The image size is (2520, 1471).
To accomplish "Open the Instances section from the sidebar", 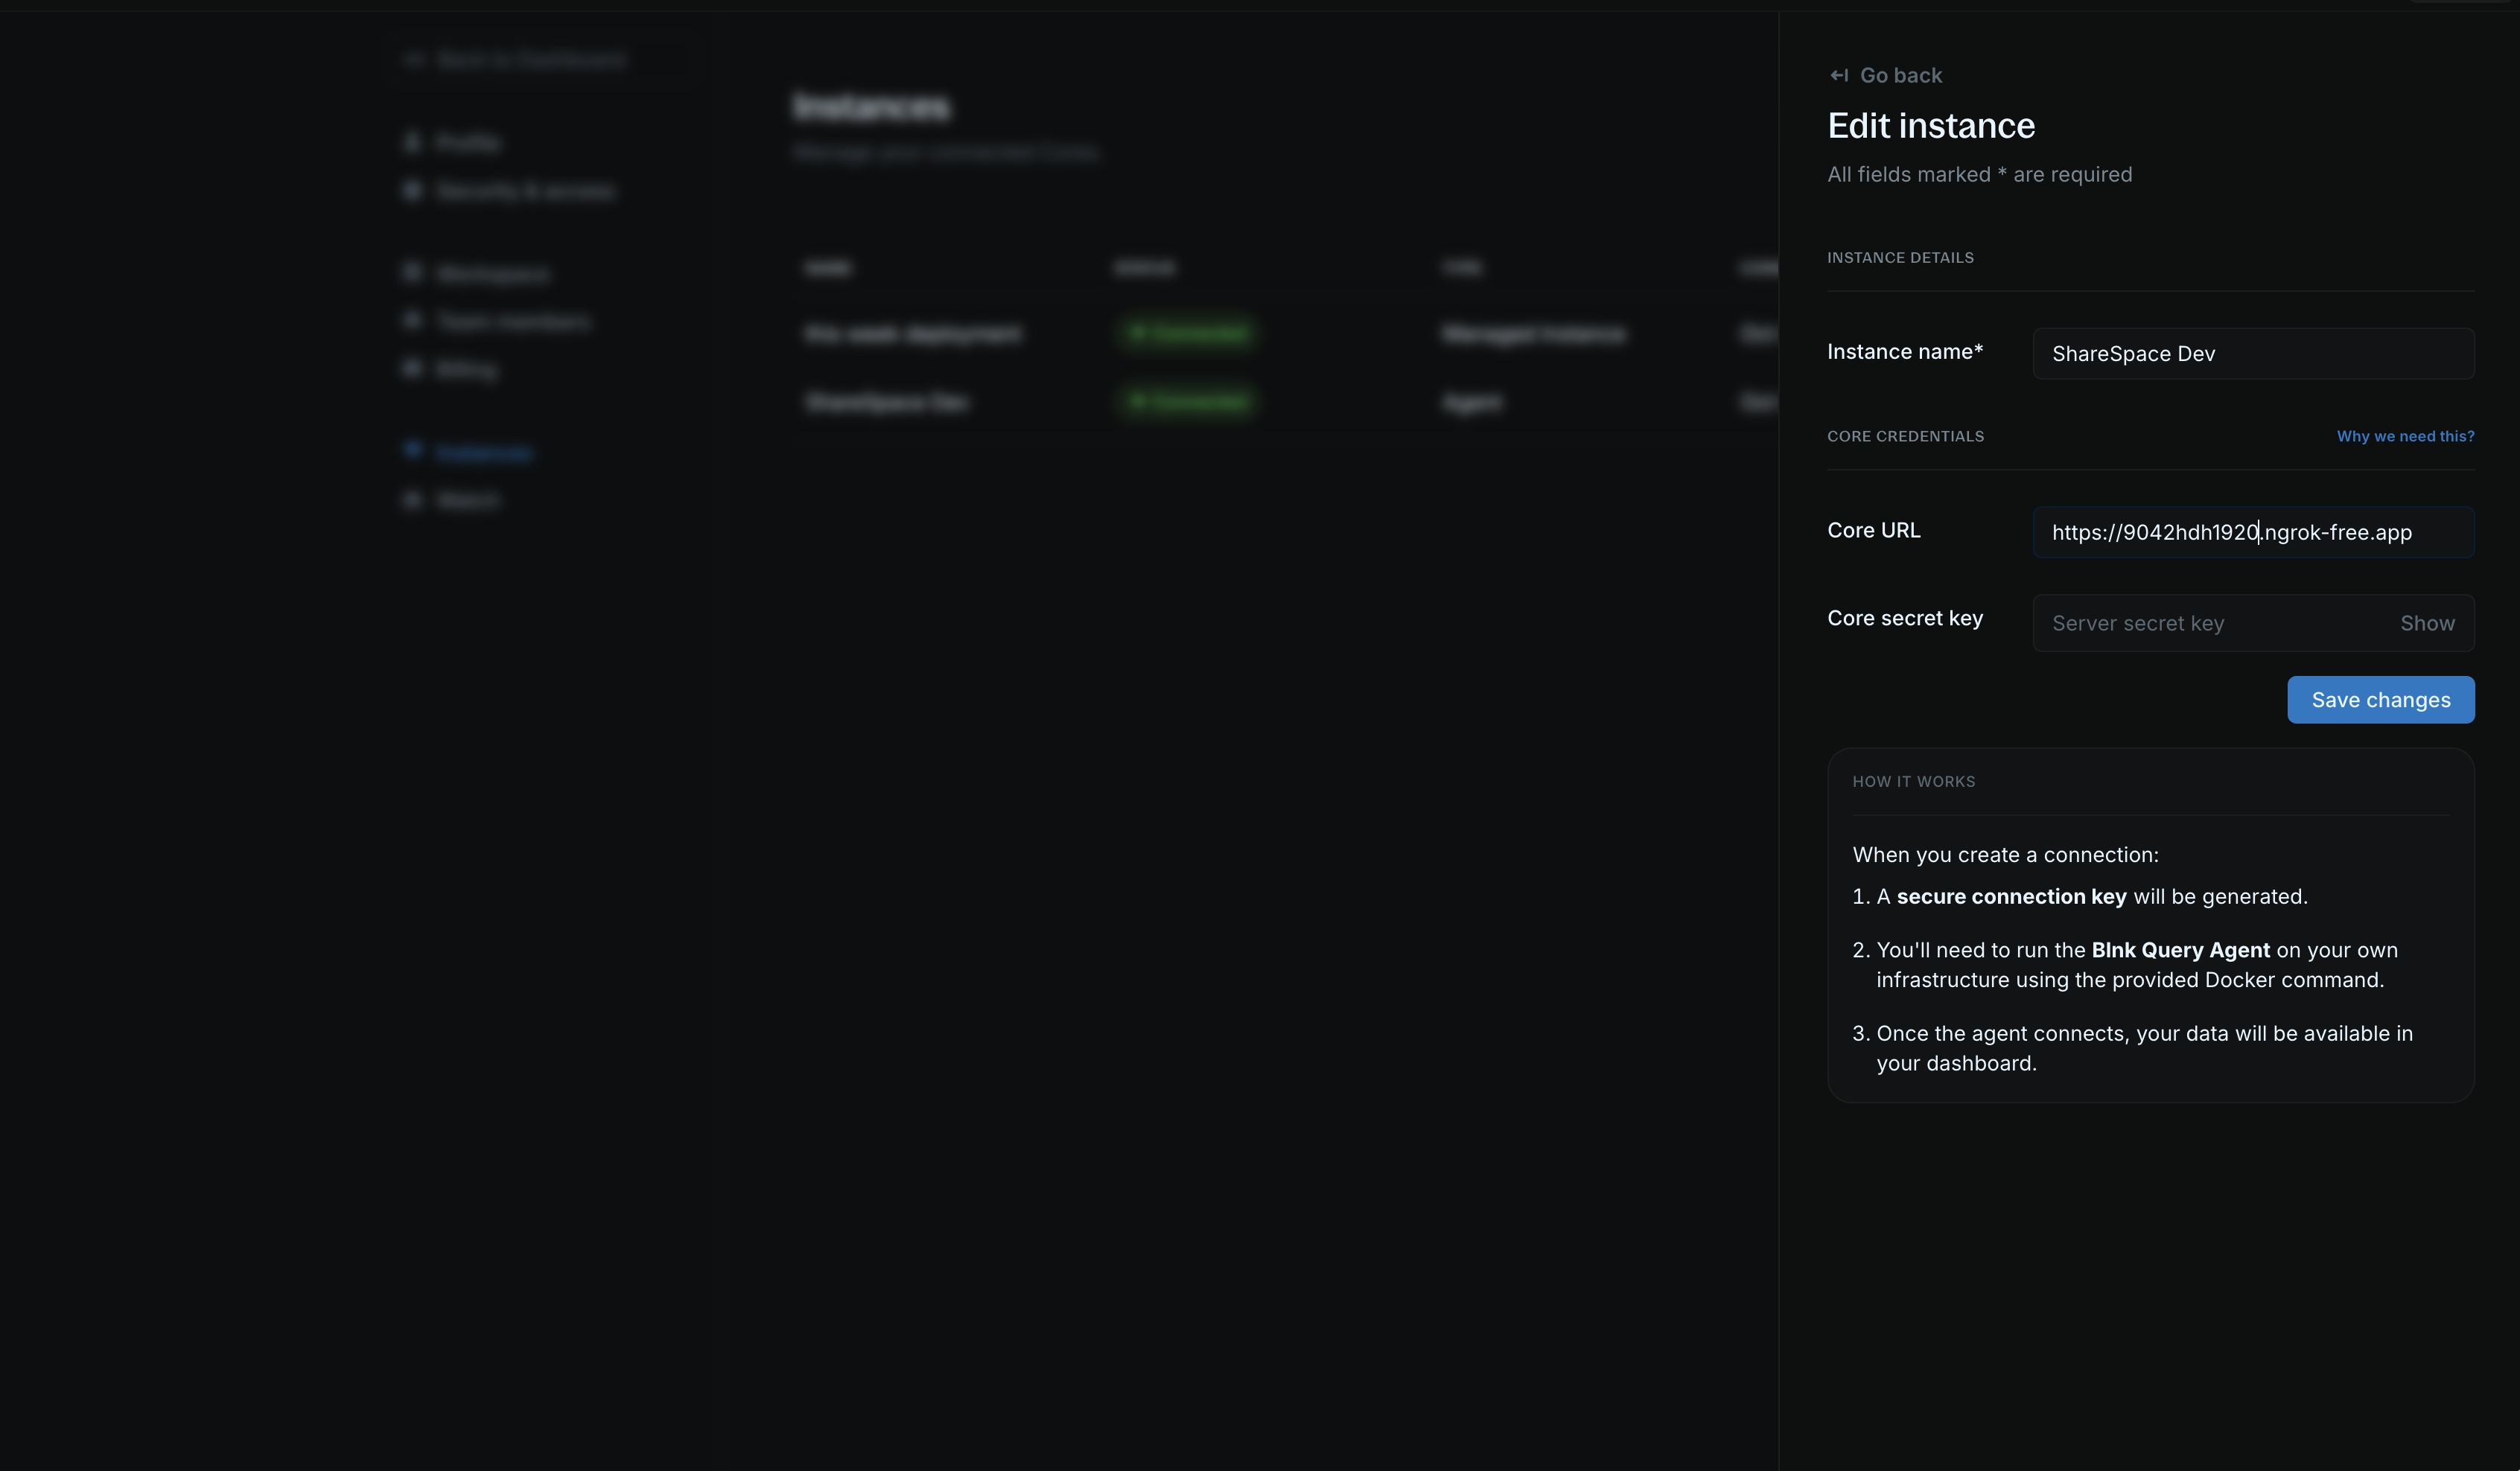I will click(x=484, y=452).
